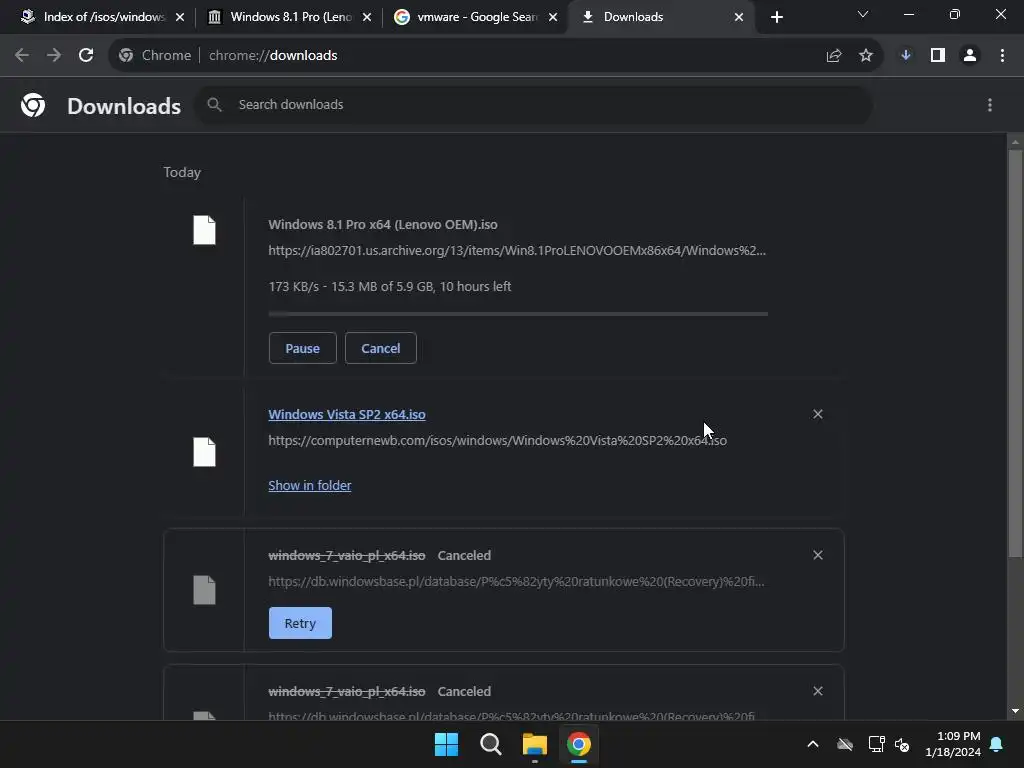Close the Downloads tab
This screenshot has height=768, width=1024.
click(739, 17)
